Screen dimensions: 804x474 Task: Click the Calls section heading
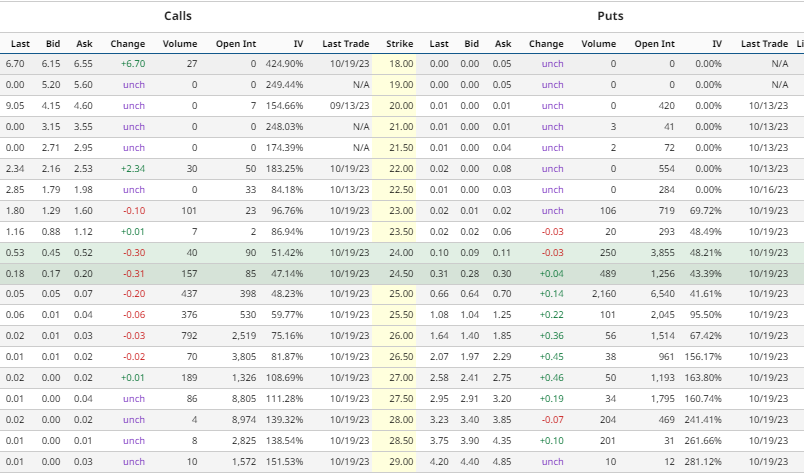pos(177,16)
